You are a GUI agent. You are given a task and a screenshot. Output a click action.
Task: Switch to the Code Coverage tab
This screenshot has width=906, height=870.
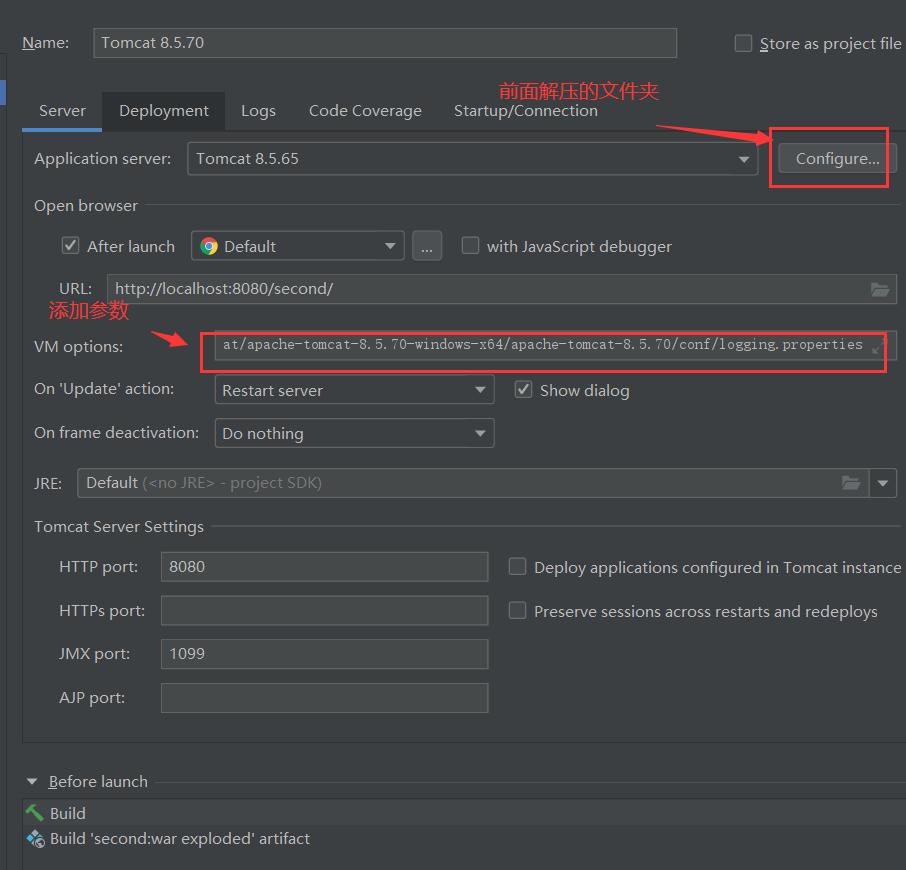365,111
